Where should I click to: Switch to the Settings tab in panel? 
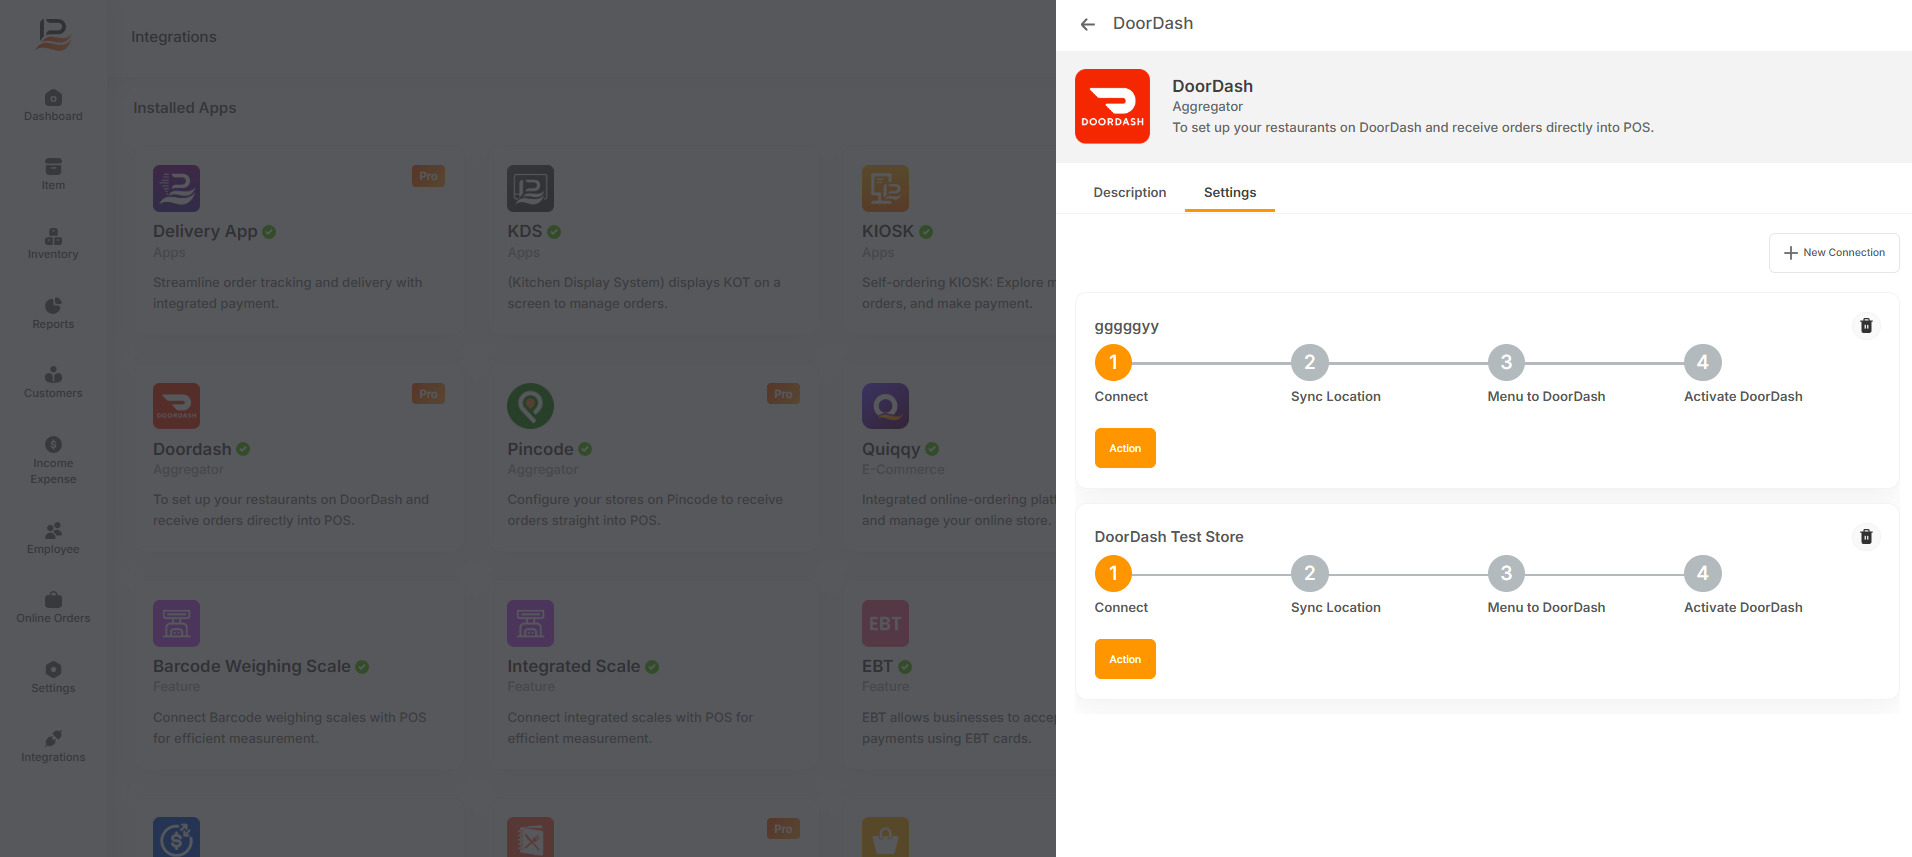(1229, 192)
